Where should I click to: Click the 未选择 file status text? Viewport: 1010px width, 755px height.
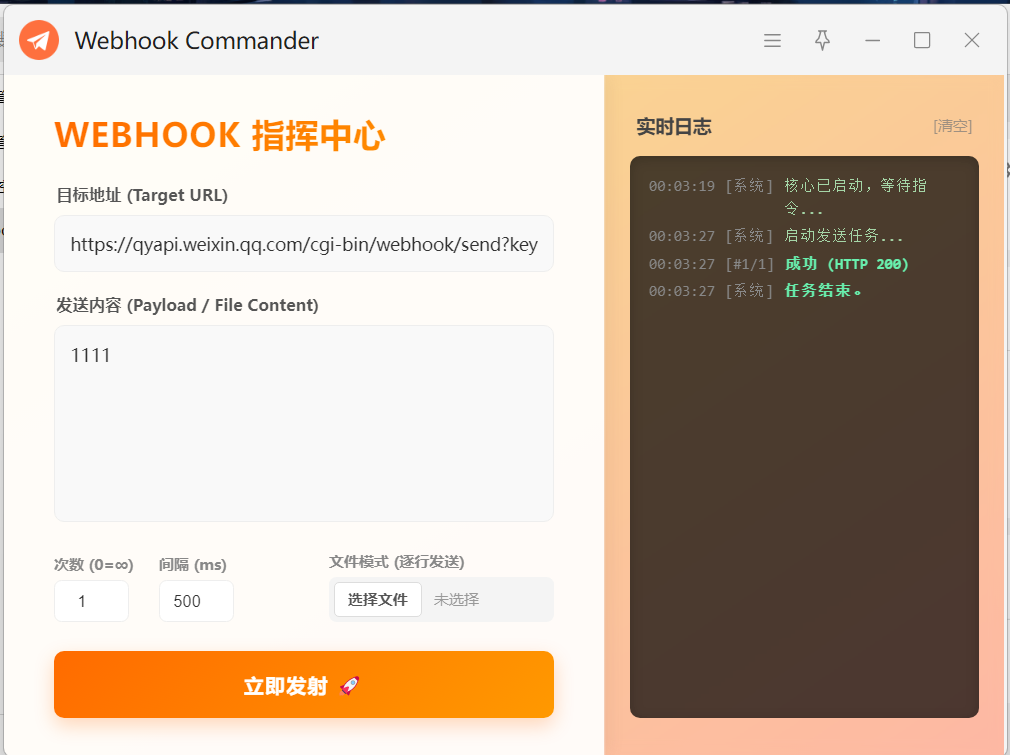coord(456,600)
